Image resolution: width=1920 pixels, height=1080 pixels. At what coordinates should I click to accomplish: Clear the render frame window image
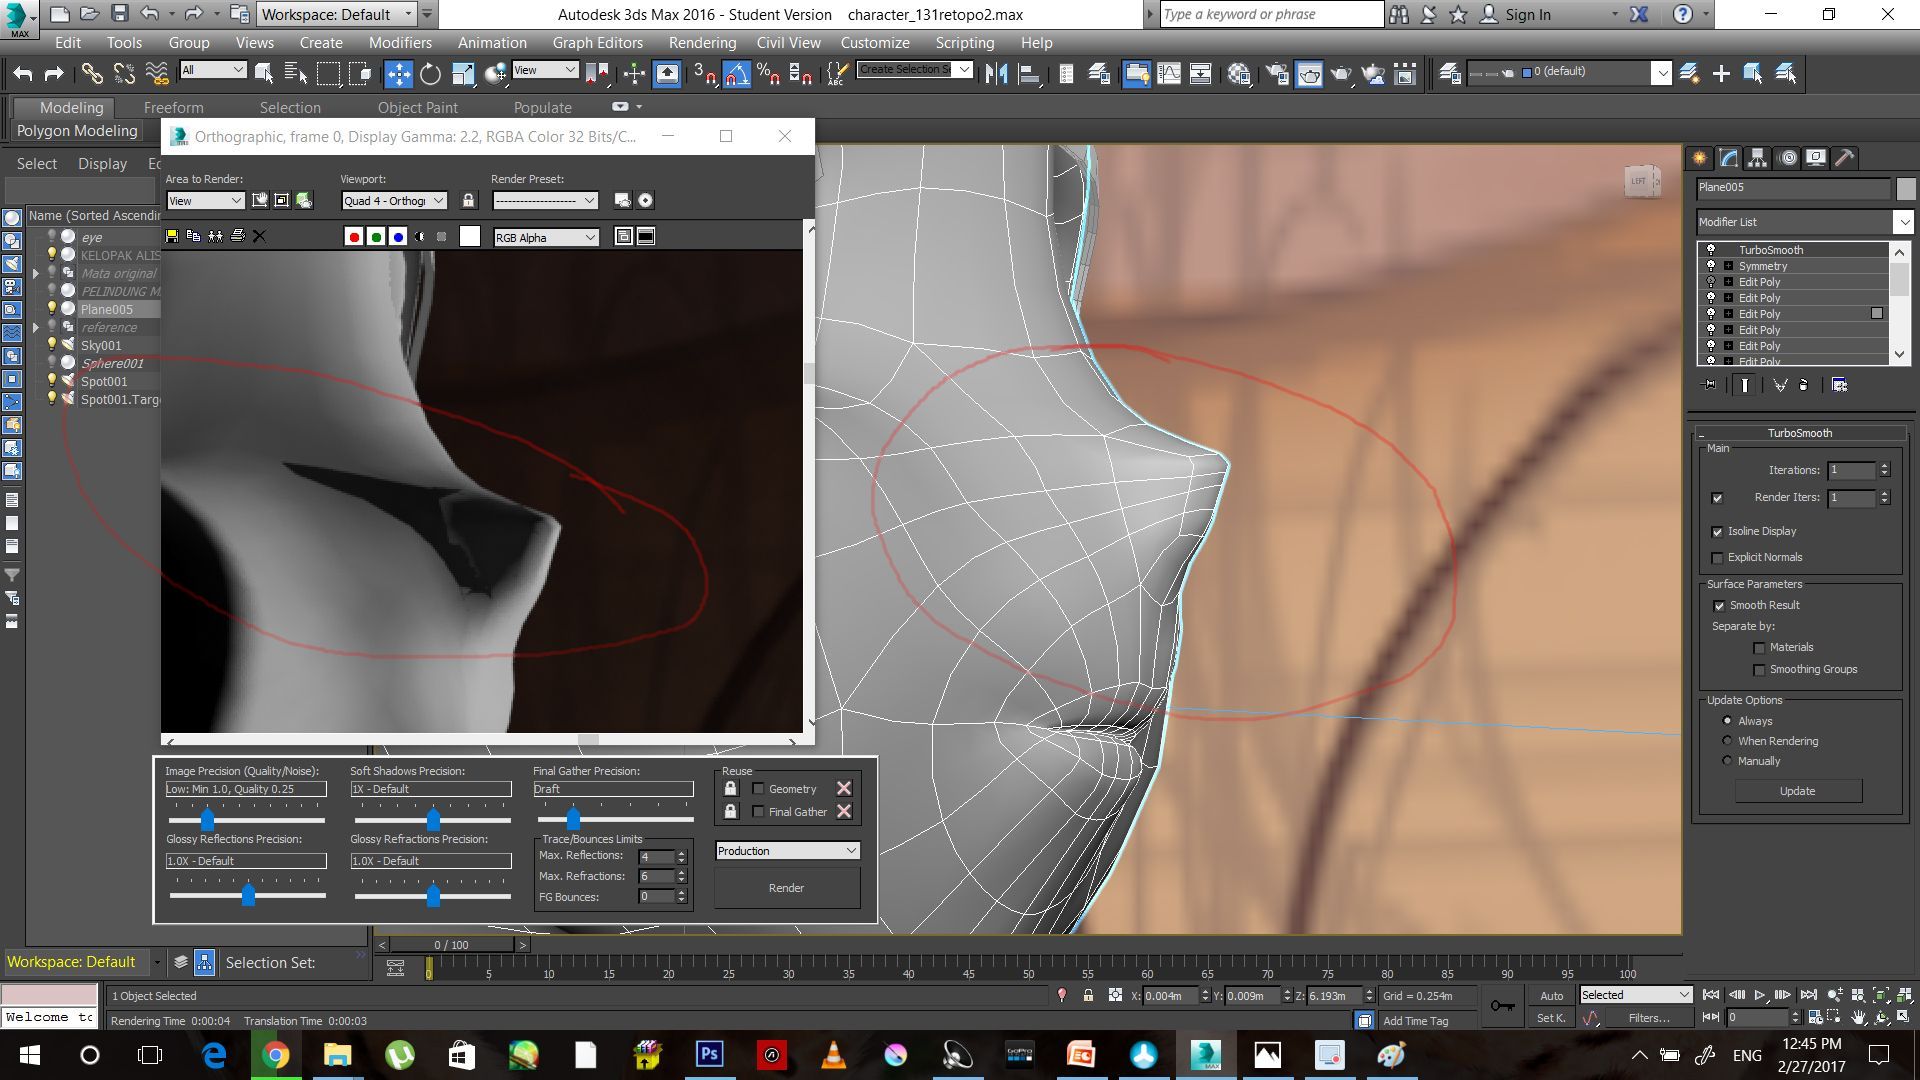(x=259, y=236)
